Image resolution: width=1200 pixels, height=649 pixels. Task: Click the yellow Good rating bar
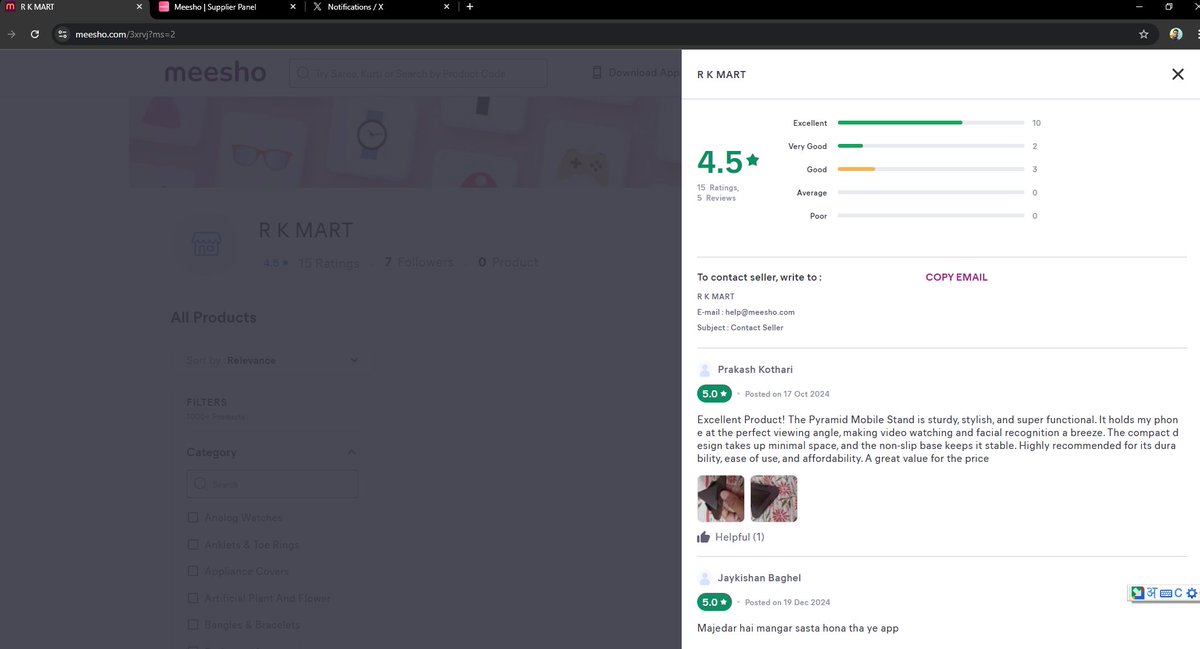(931, 169)
